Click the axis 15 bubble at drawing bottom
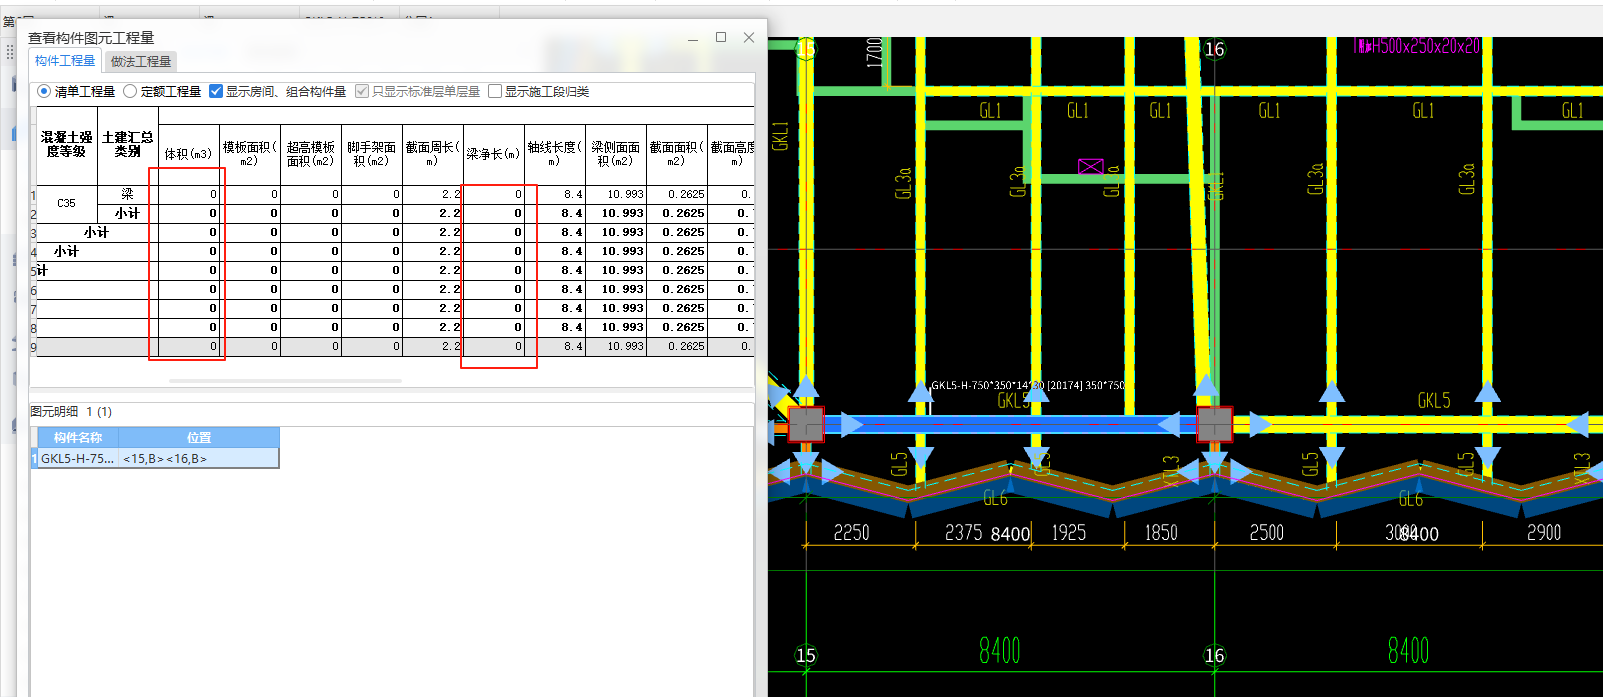The width and height of the screenshot is (1603, 697). (x=806, y=655)
